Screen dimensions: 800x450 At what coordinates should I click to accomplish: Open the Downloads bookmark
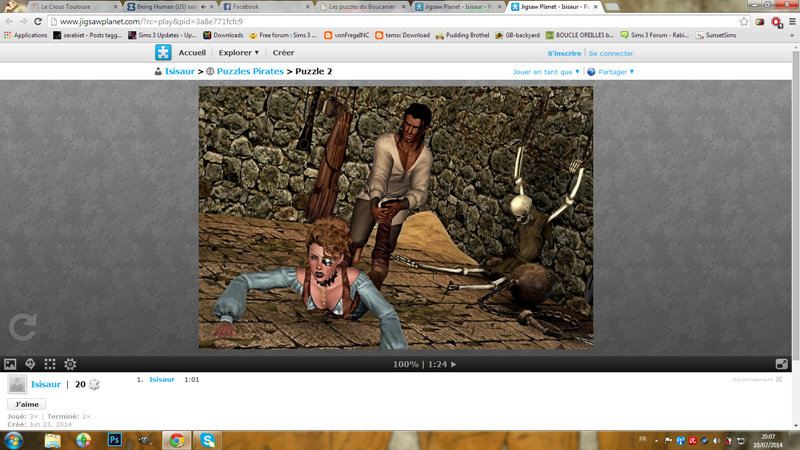[223, 35]
